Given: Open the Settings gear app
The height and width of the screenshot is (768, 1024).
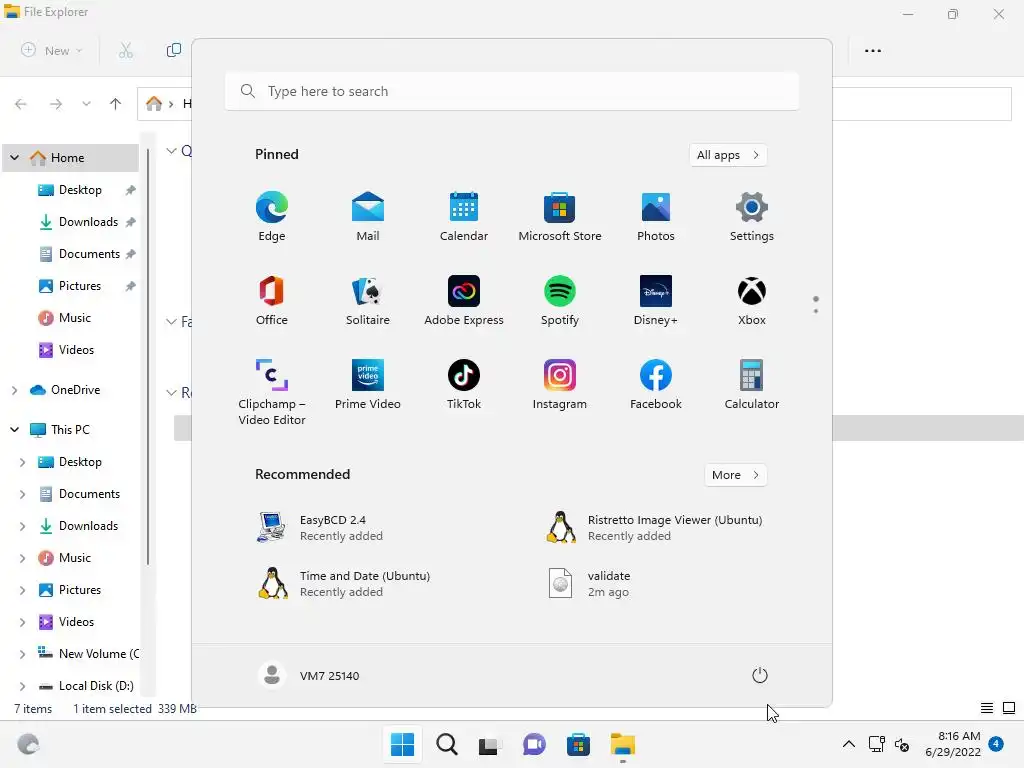Looking at the screenshot, I should (x=752, y=217).
